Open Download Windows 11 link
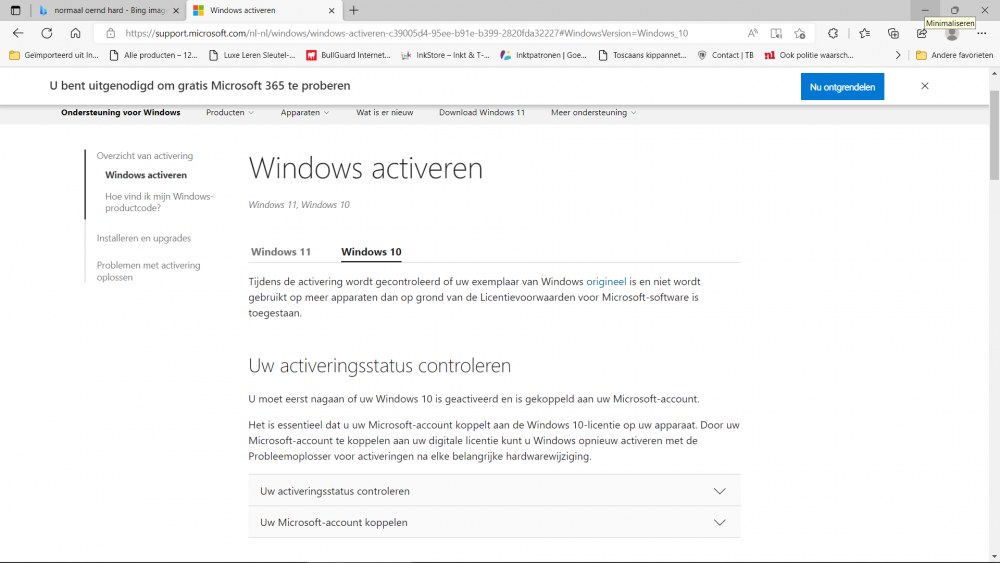Viewport: 1000px width, 563px height. click(482, 112)
